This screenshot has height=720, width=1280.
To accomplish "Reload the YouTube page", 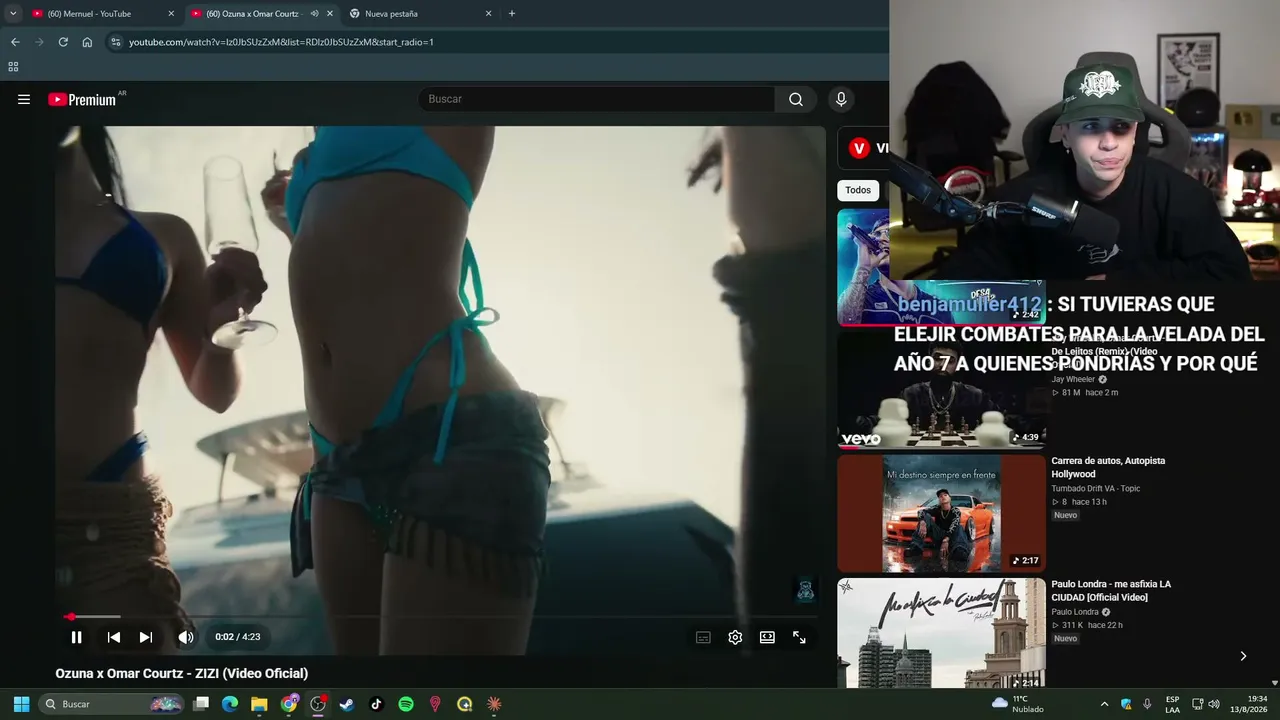I will tap(63, 42).
